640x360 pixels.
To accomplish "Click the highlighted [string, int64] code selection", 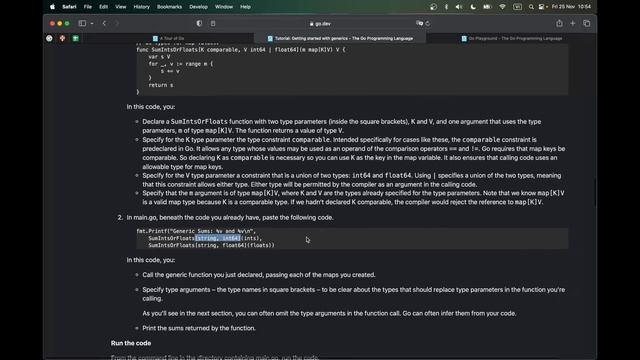I will [x=218, y=238].
